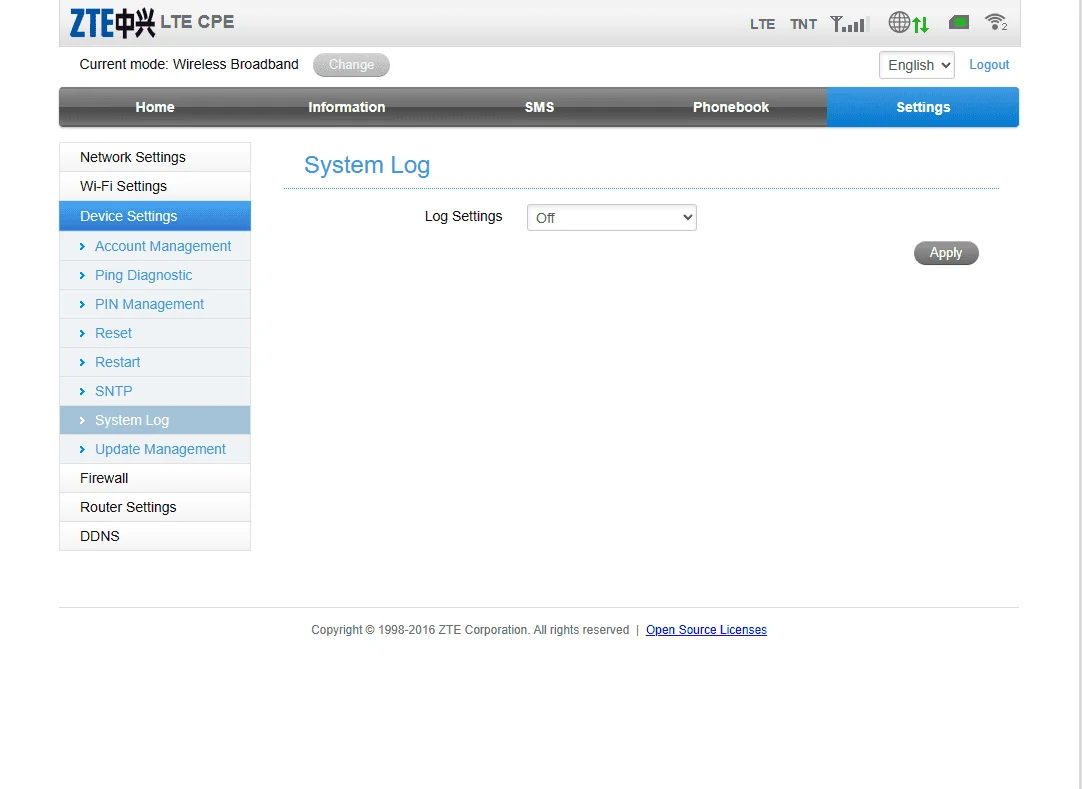The width and height of the screenshot is (1082, 789).
Task: Open the Phonebook tab
Action: click(731, 107)
